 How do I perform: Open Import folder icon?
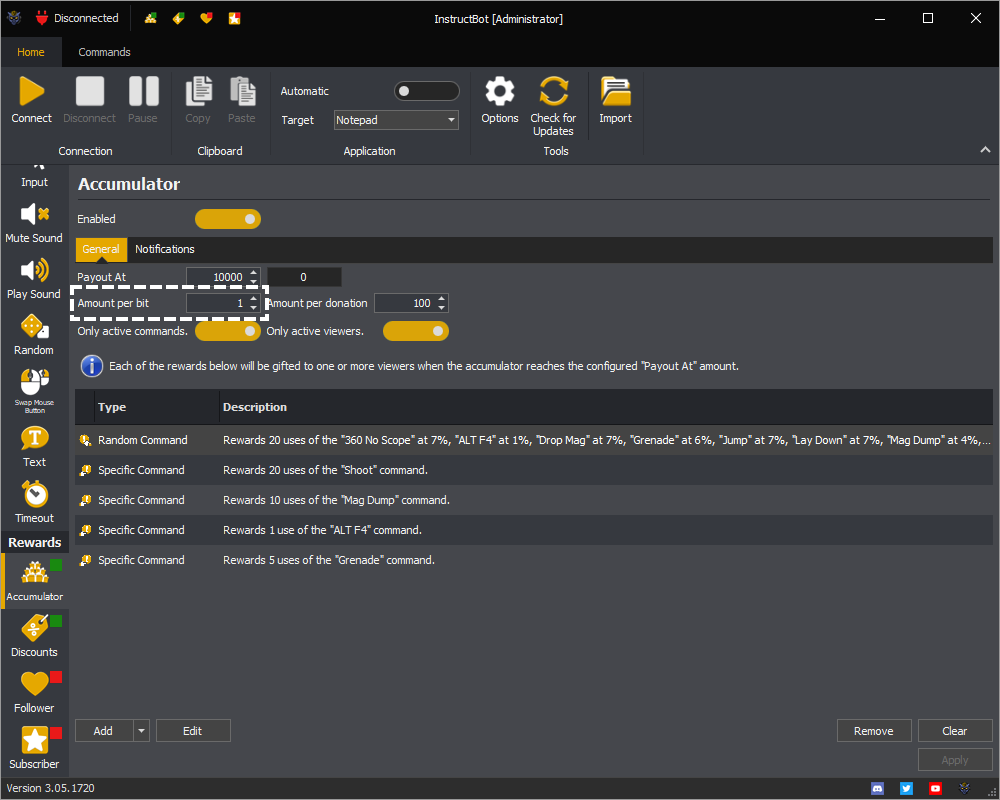click(615, 91)
